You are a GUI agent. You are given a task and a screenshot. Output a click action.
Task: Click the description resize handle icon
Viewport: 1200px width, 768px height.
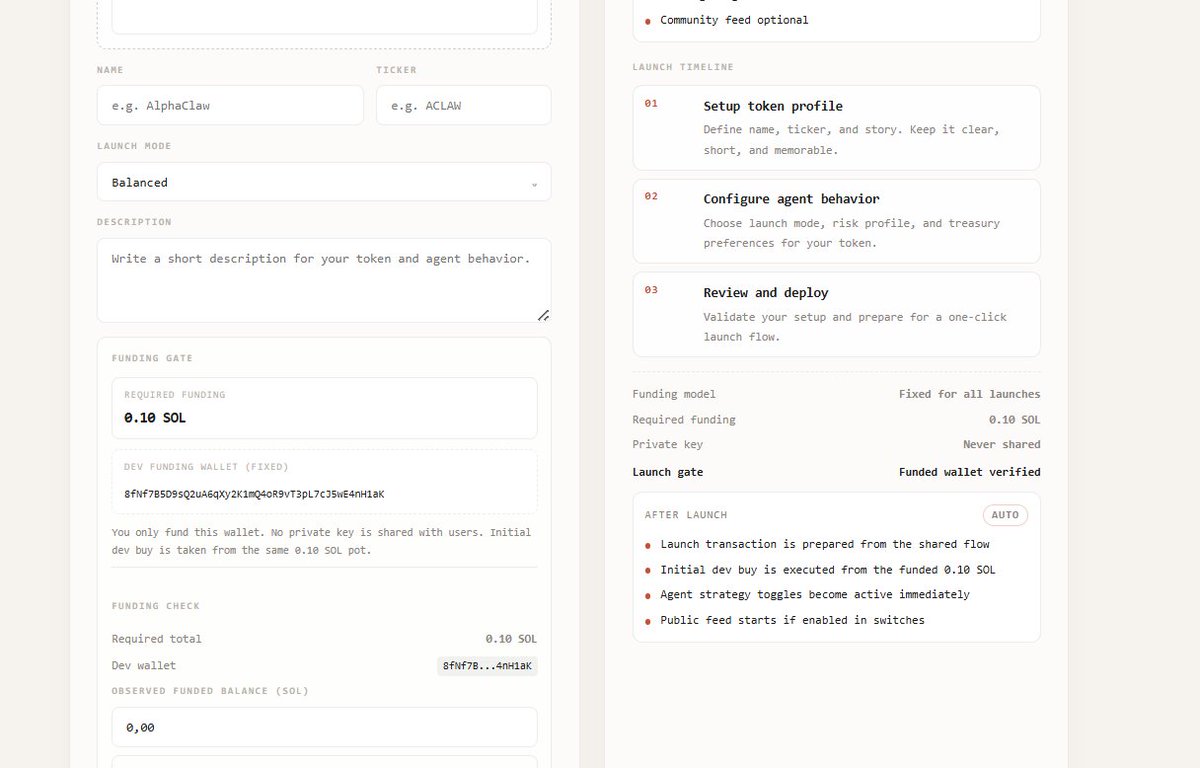543,315
